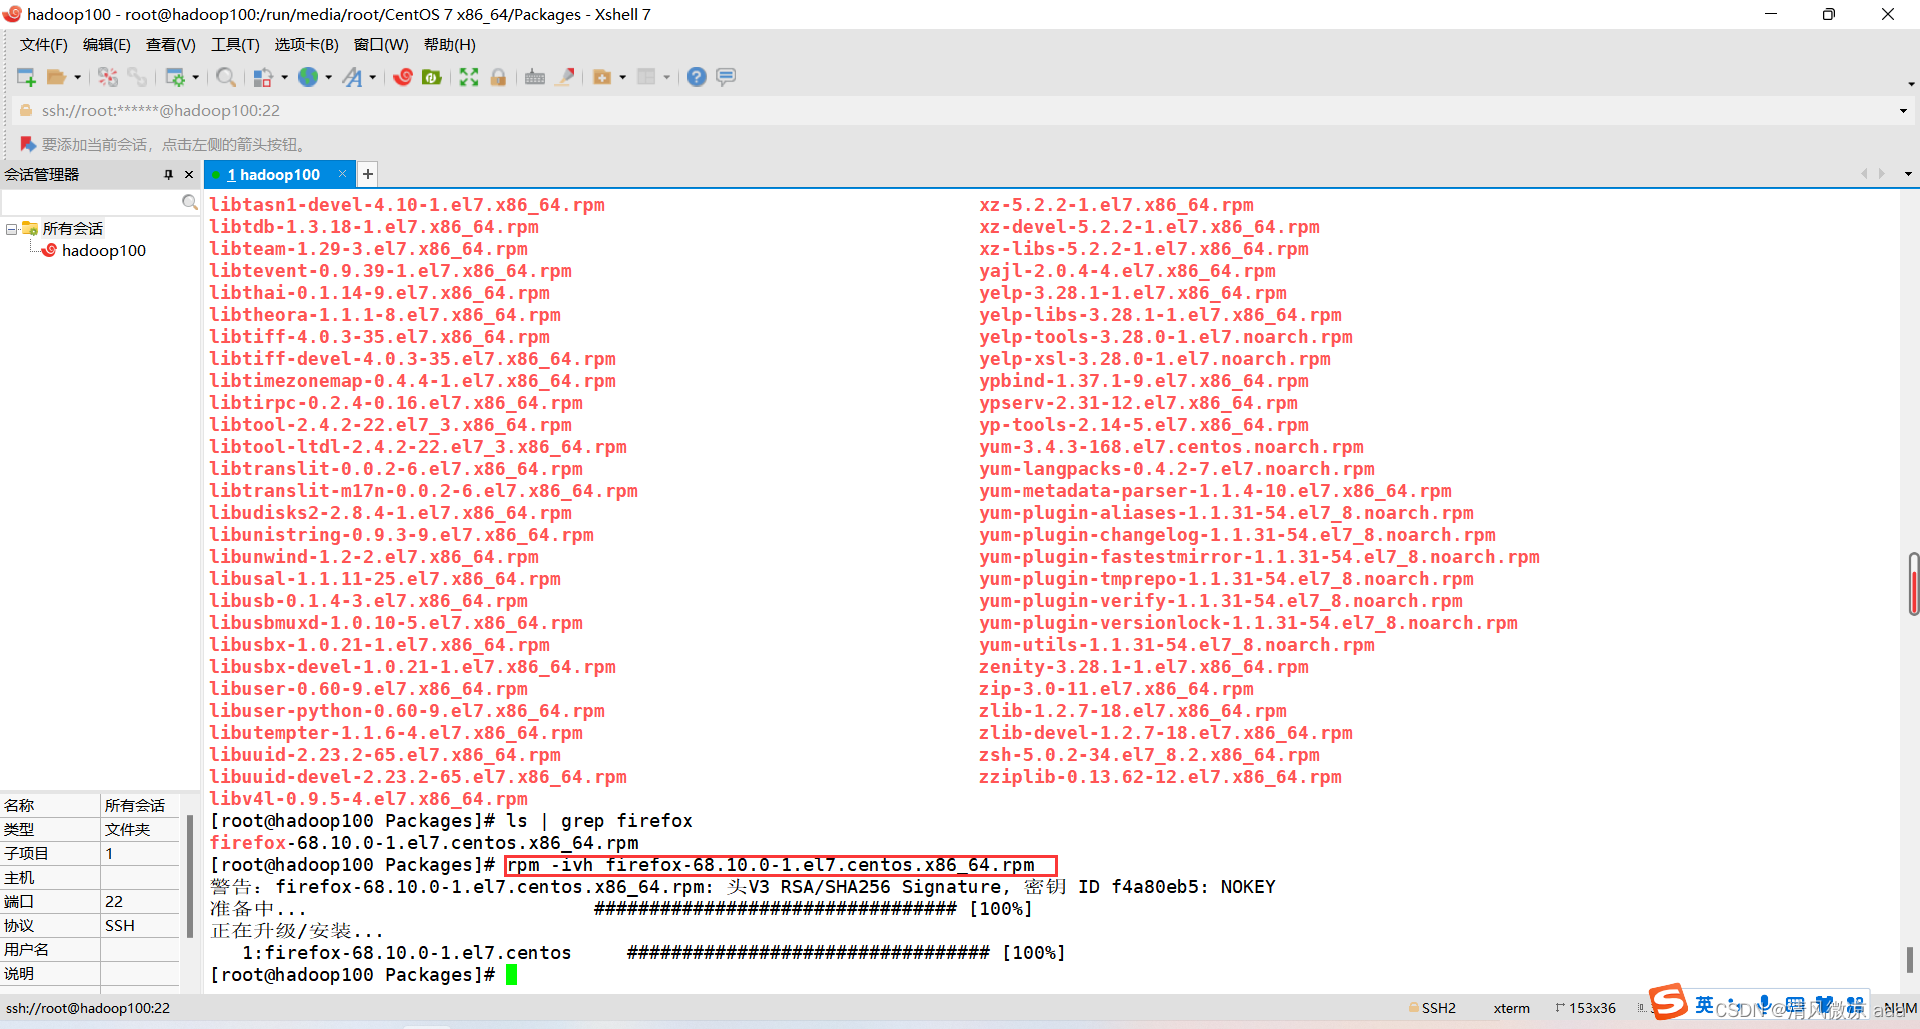Create a new session with toolbar icon
The image size is (1920, 1029).
[x=26, y=77]
